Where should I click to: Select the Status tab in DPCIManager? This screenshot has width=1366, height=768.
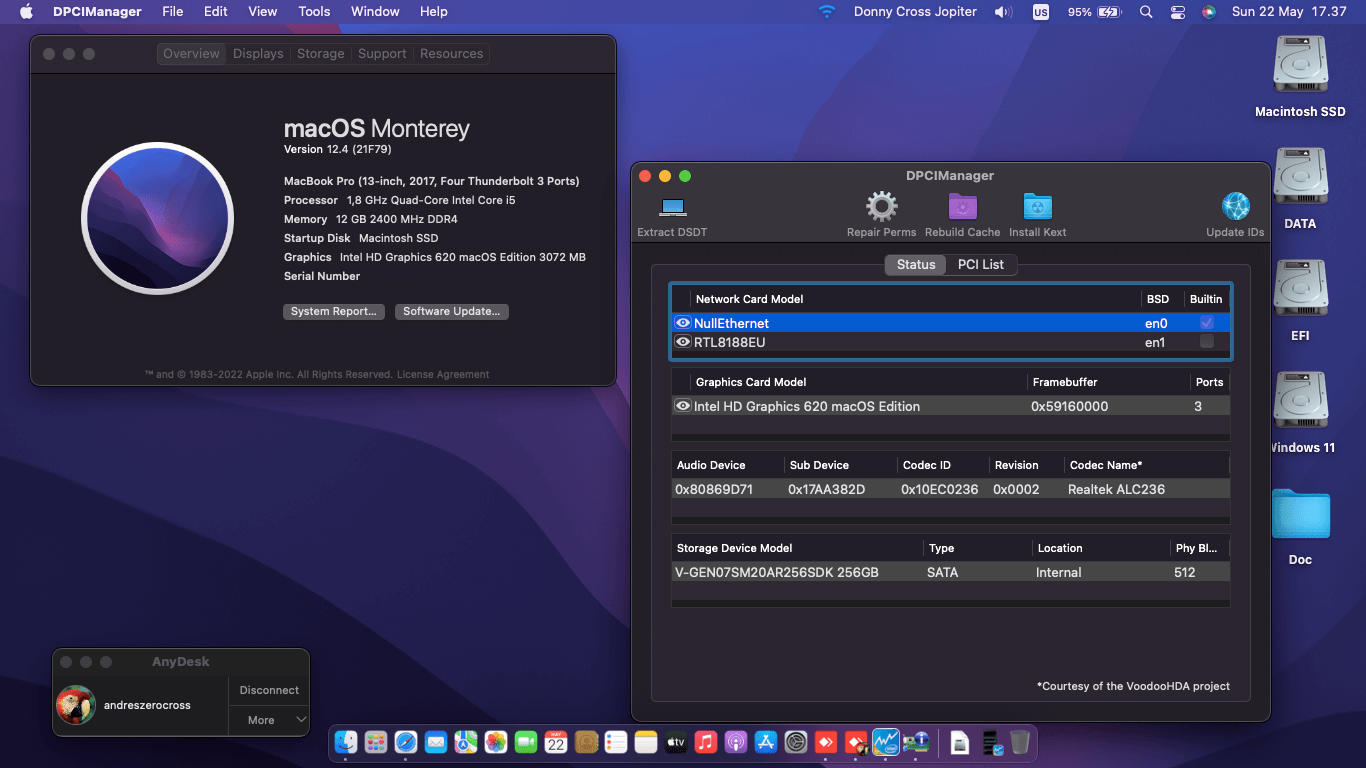[x=916, y=265]
